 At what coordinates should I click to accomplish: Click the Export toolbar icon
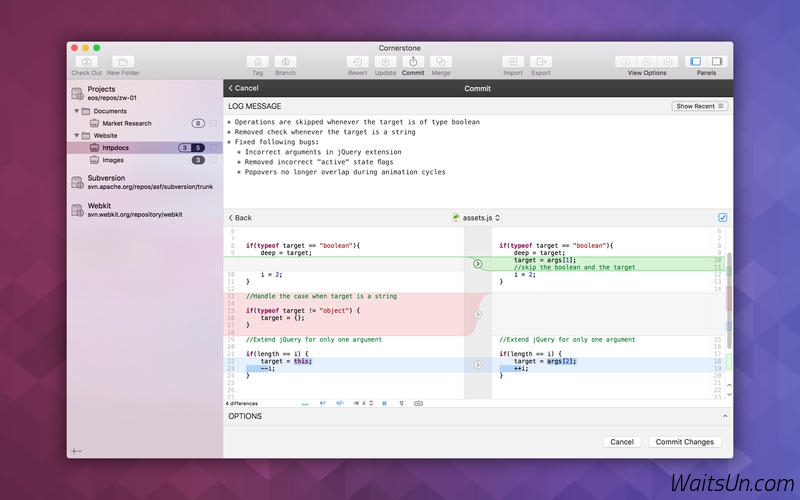[x=541, y=62]
